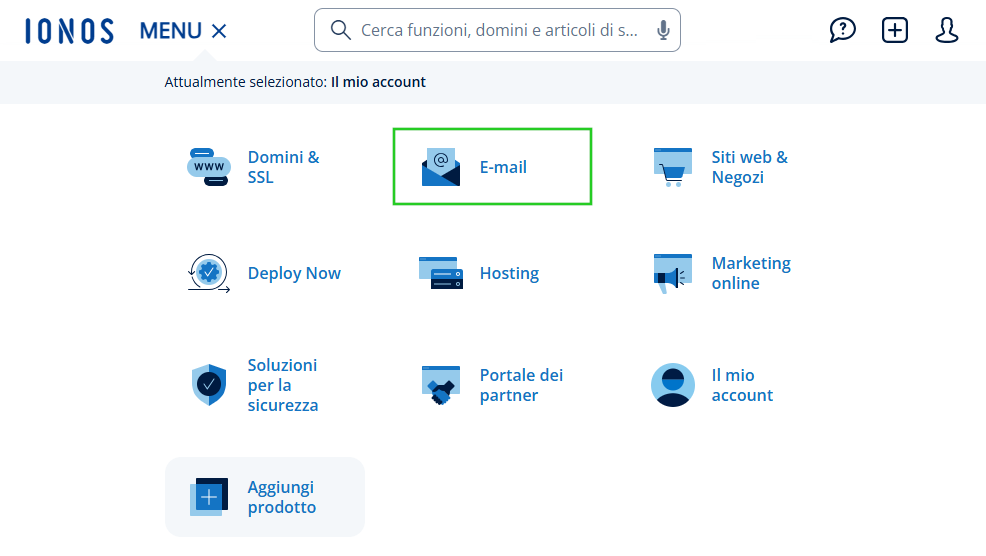Click the IONOS logo
The width and height of the screenshot is (986, 556).
[69, 31]
